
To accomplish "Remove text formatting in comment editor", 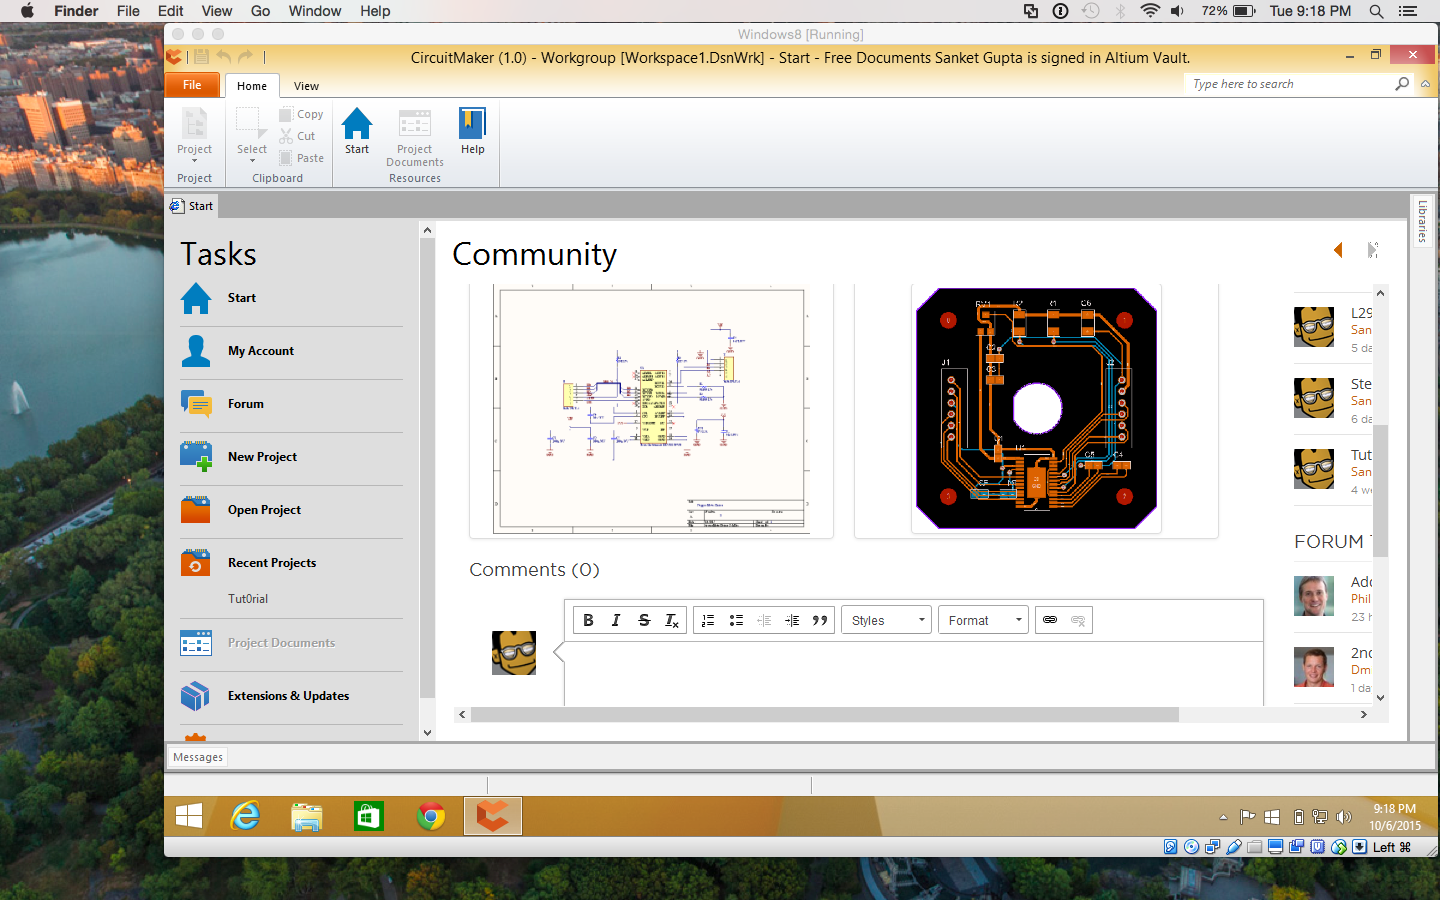I will [672, 620].
